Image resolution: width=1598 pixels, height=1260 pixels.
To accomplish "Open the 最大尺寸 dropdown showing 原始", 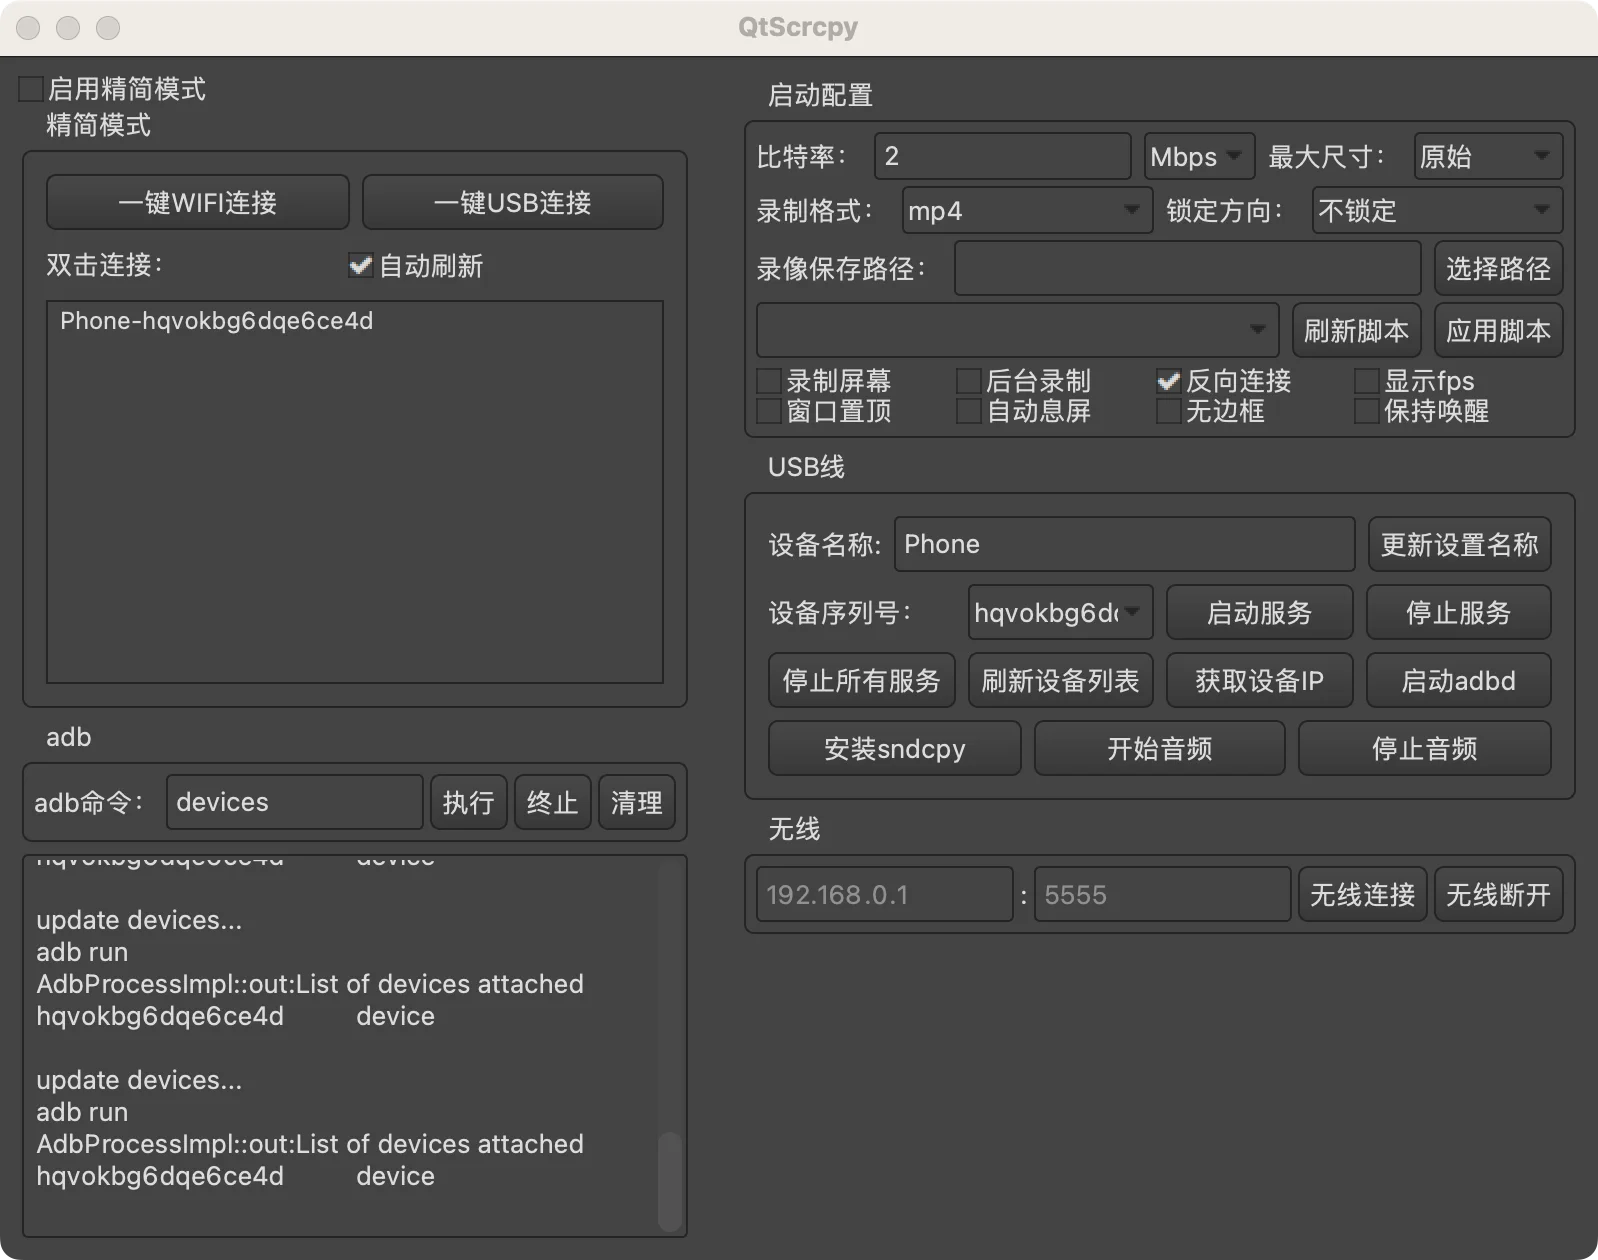I will 1488,157.
